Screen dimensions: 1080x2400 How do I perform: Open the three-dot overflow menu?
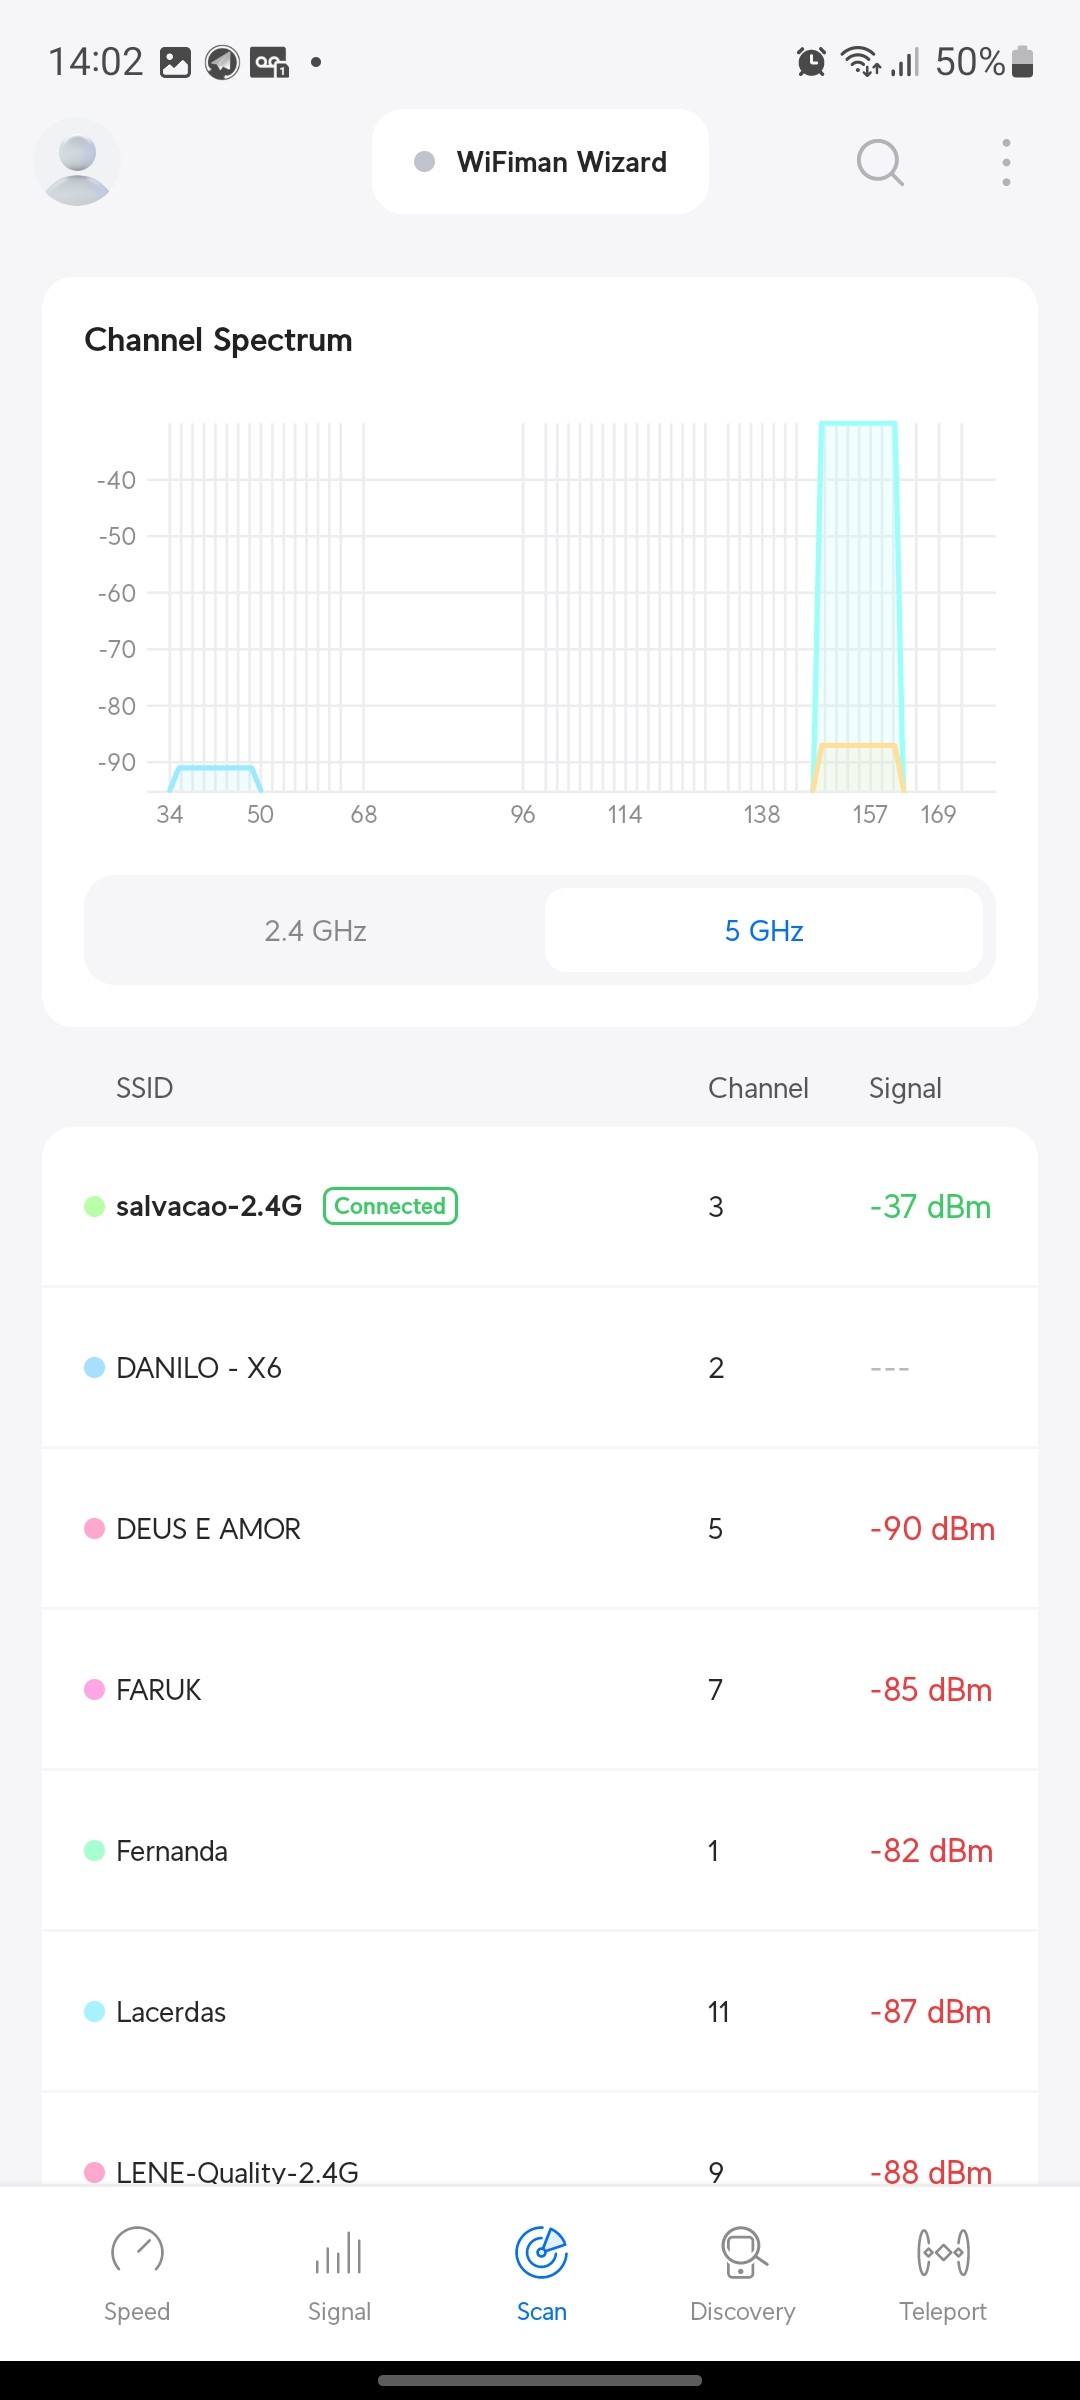coord(1006,162)
